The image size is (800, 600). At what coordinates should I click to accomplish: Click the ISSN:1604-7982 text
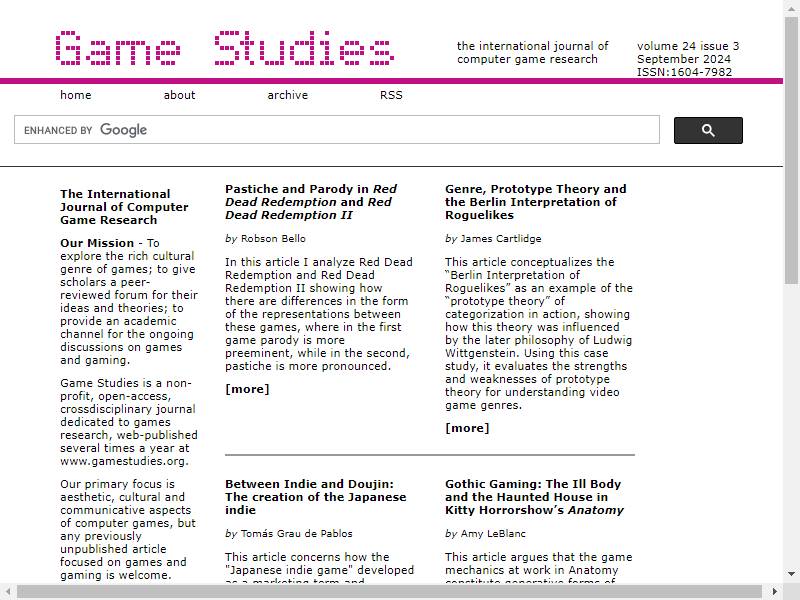point(684,72)
